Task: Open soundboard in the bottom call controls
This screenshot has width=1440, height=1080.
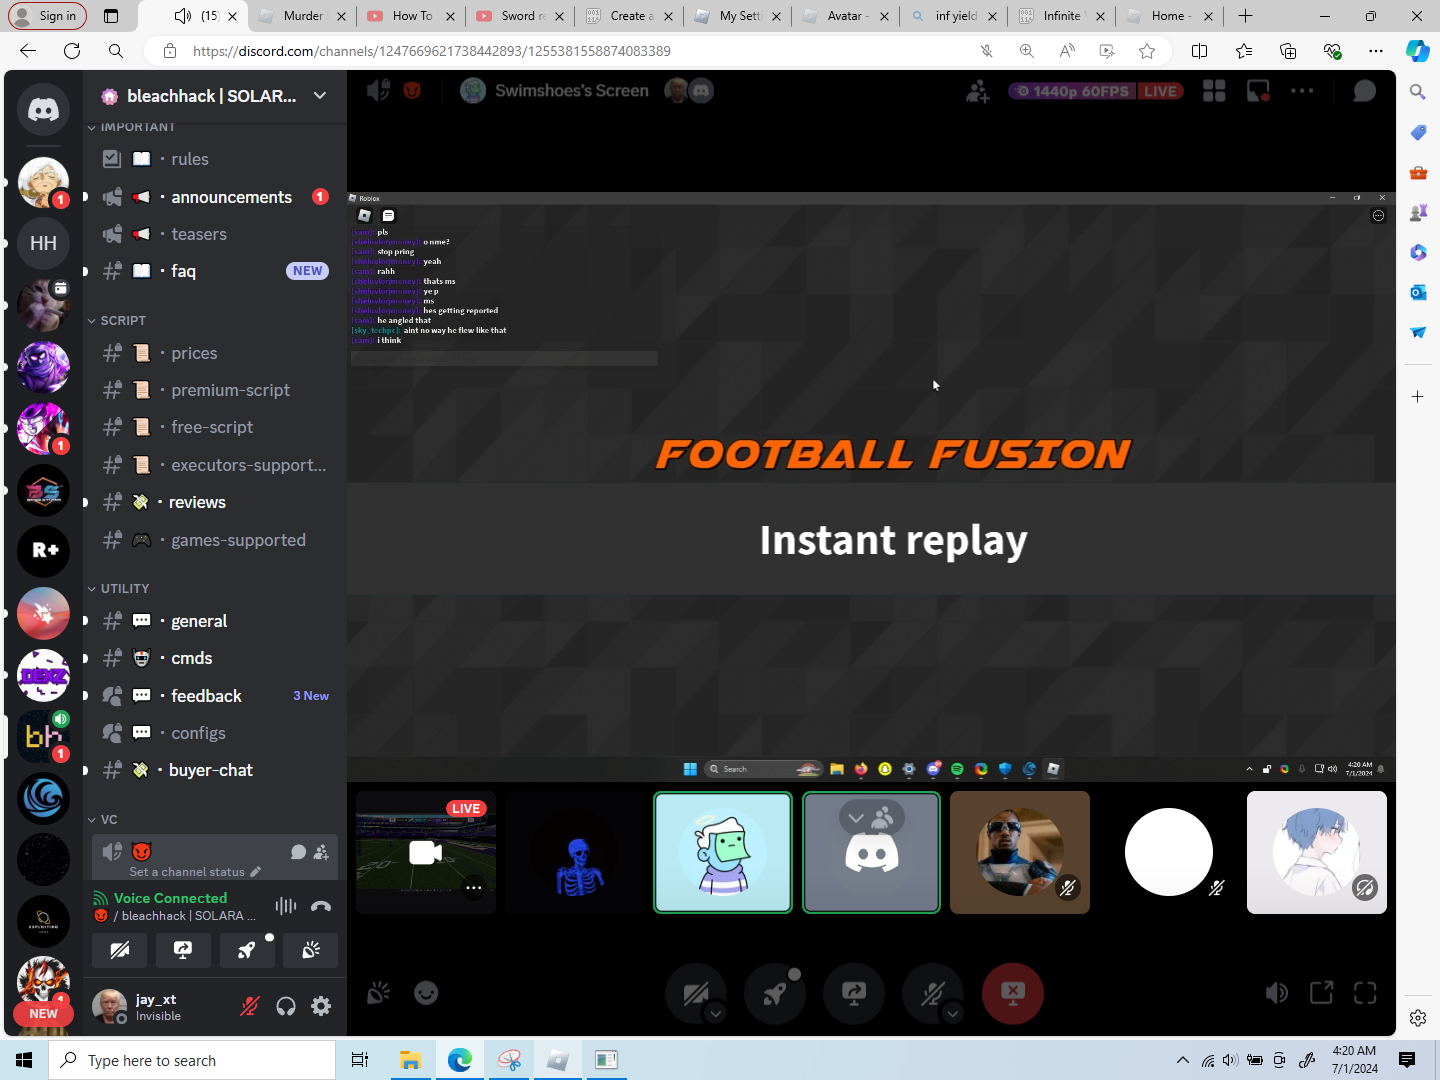Action: click(378, 993)
